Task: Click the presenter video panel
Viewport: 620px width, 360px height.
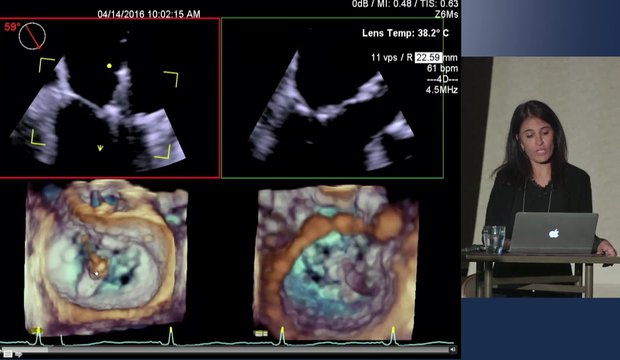Action: coord(541,177)
